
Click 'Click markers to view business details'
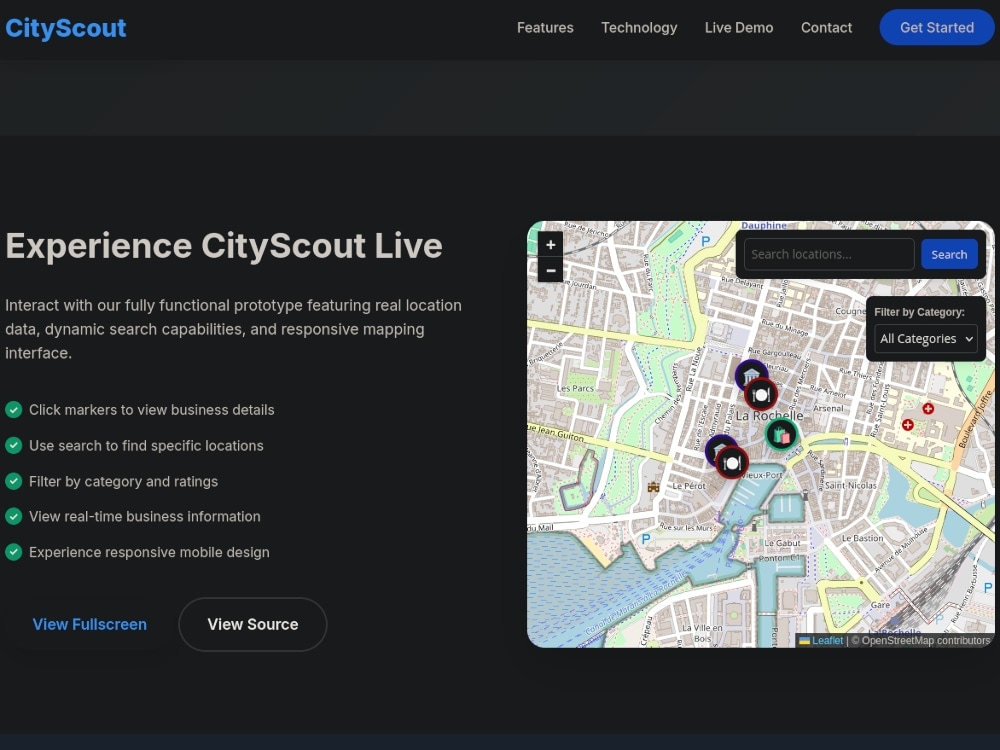pyautogui.click(x=152, y=410)
